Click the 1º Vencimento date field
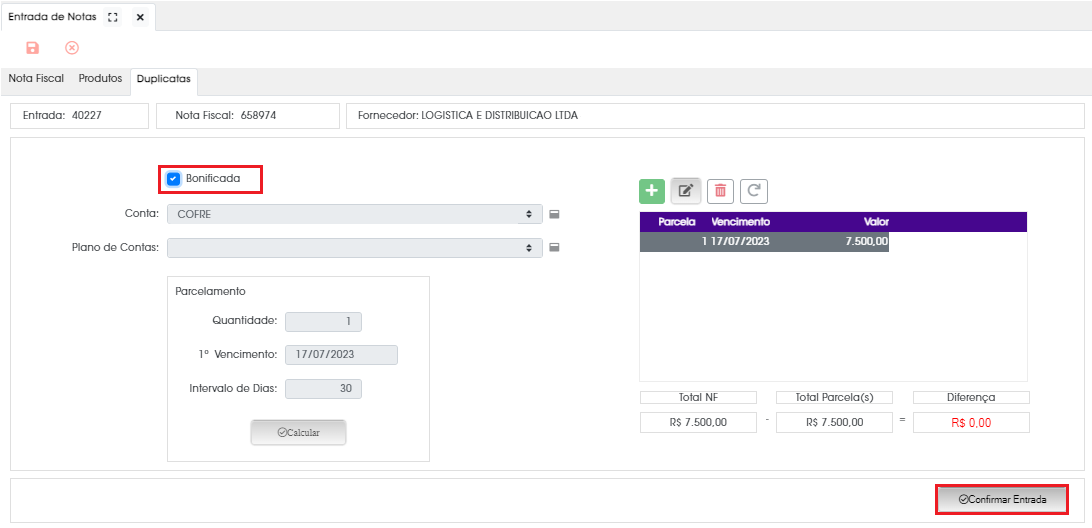This screenshot has height=528, width=1092. click(341, 355)
